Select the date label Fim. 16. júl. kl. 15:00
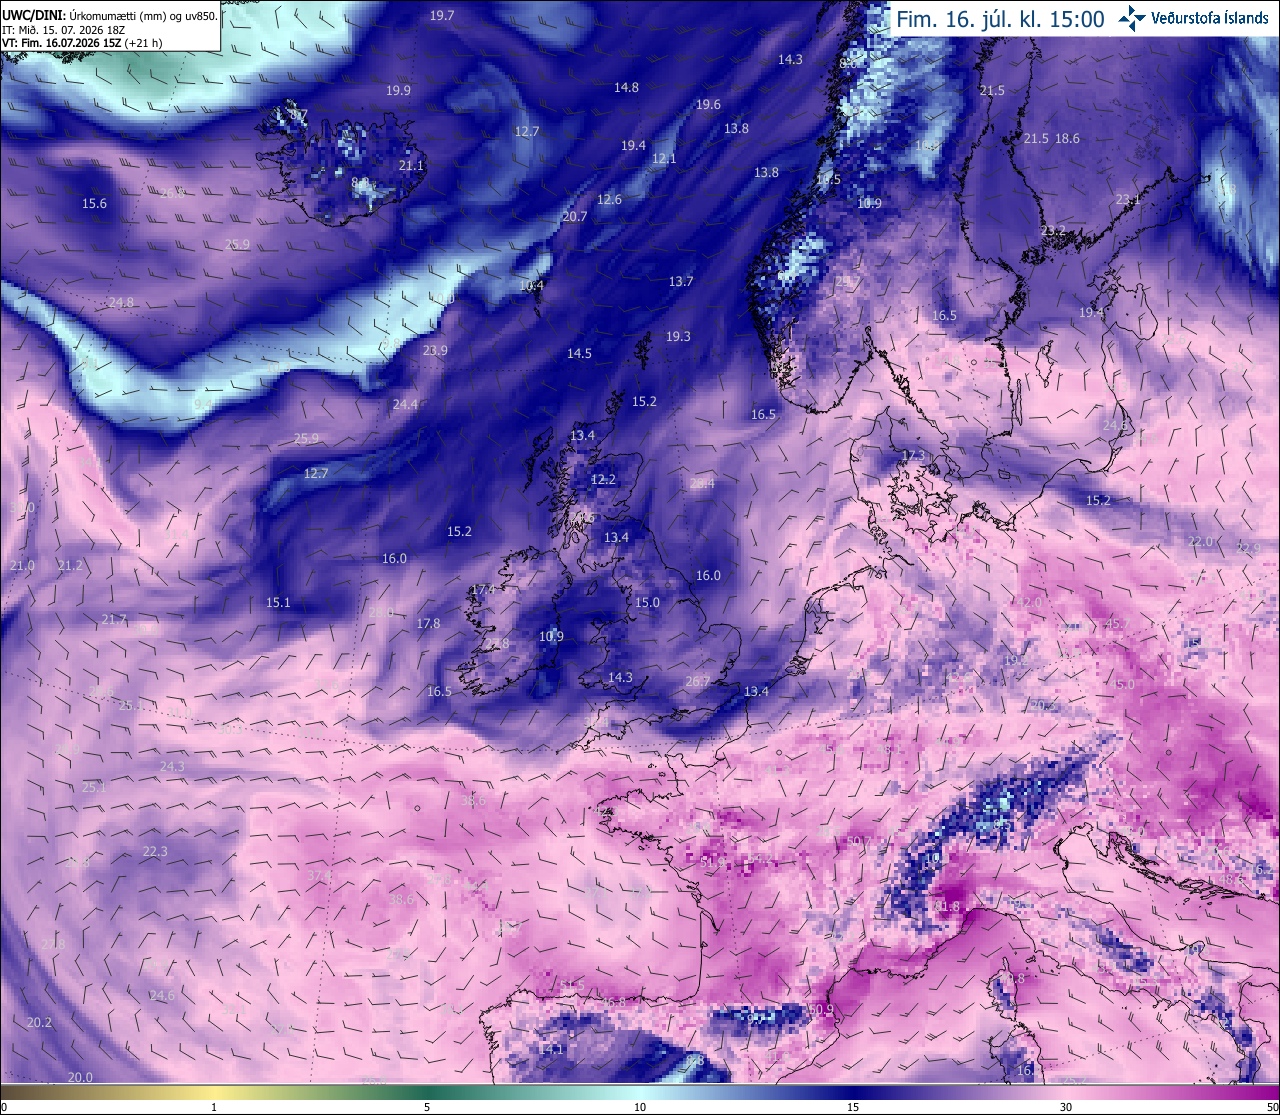 1000,19
